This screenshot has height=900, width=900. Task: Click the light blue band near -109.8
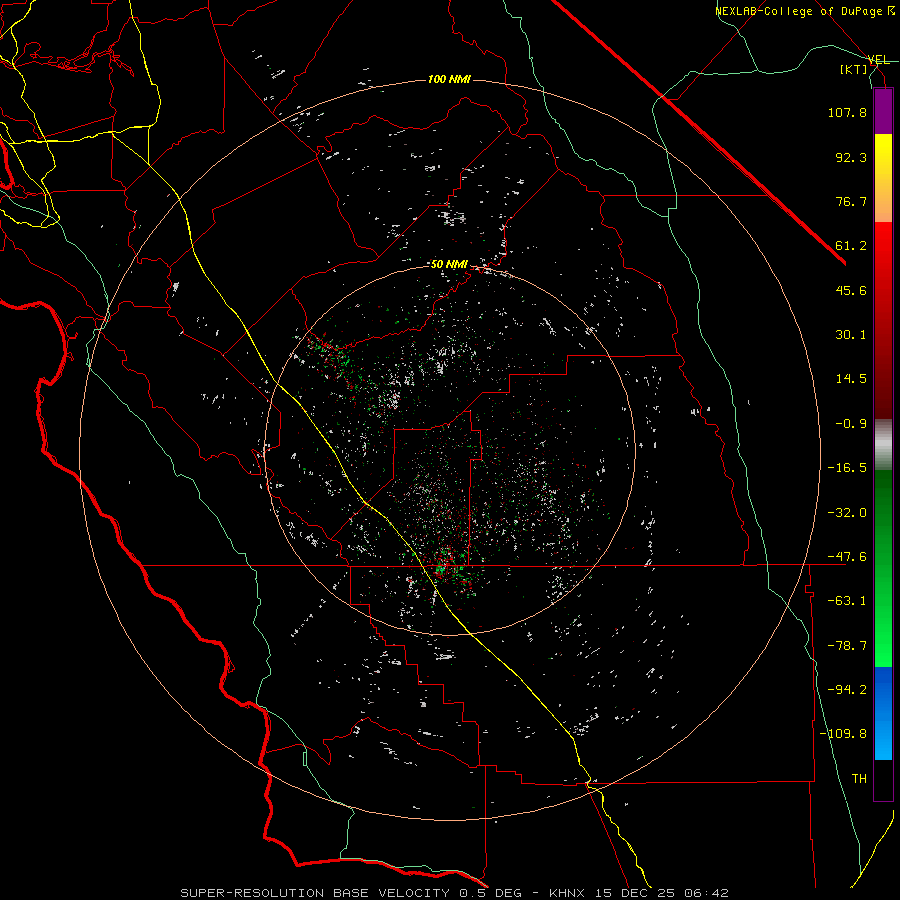(883, 736)
